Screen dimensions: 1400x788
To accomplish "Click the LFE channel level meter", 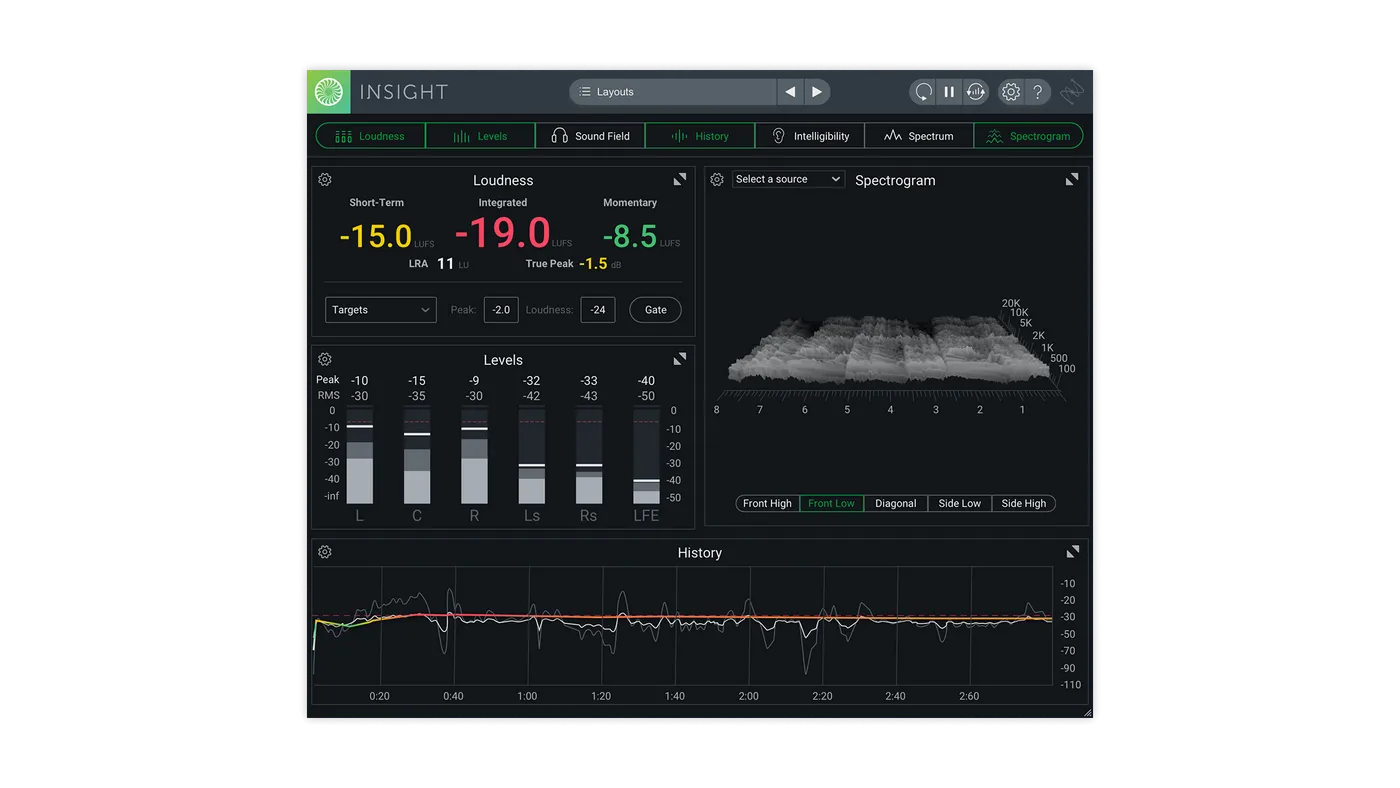I will click(x=647, y=456).
